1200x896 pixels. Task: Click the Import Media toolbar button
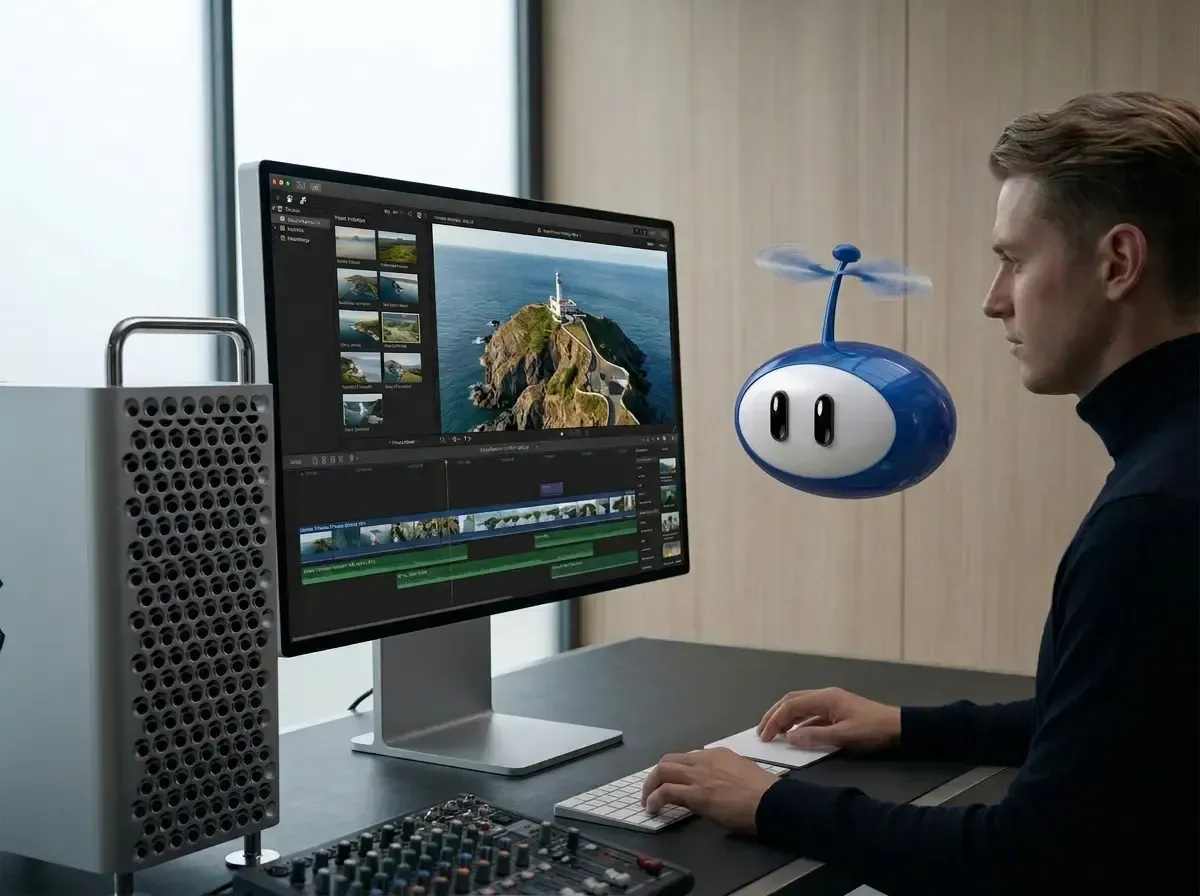300,185
